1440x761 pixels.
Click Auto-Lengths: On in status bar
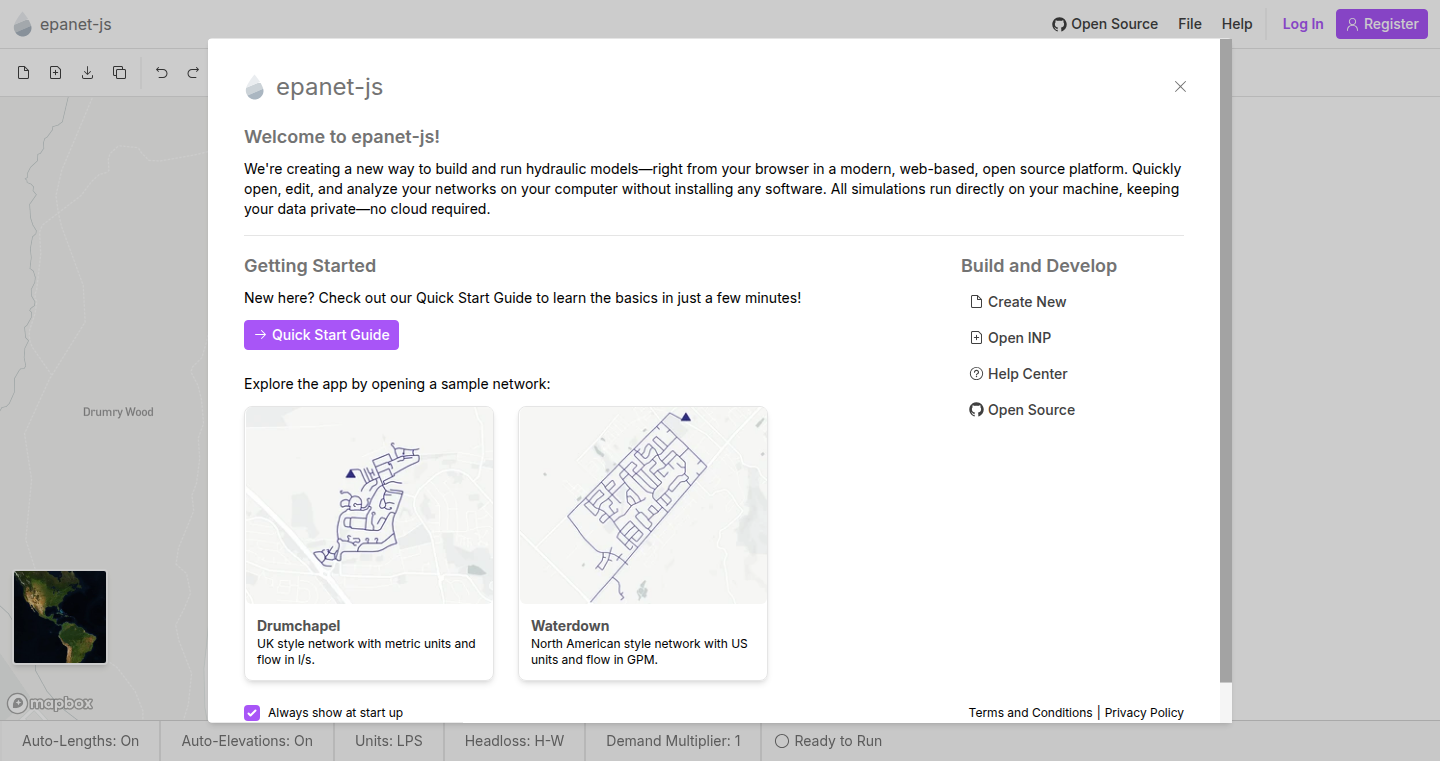tap(81, 741)
